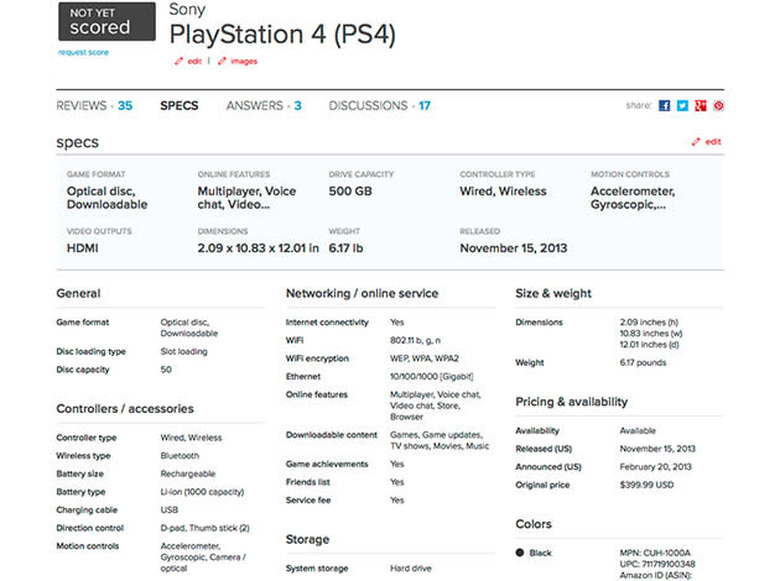Click the specs section edit pencil icon
780x581 pixels.
tap(696, 143)
